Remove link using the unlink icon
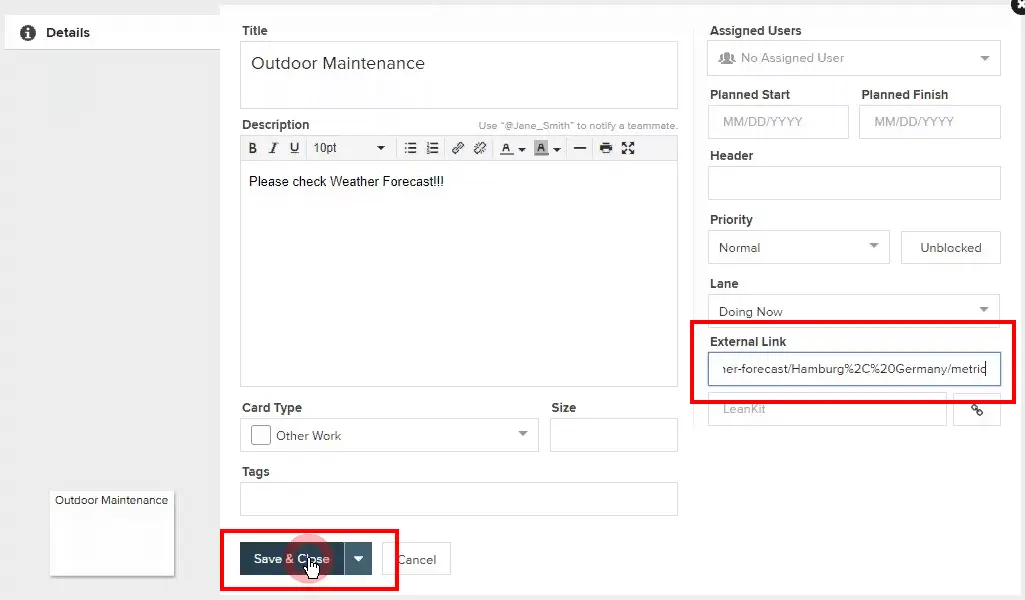The height and width of the screenshot is (600, 1025). point(480,148)
